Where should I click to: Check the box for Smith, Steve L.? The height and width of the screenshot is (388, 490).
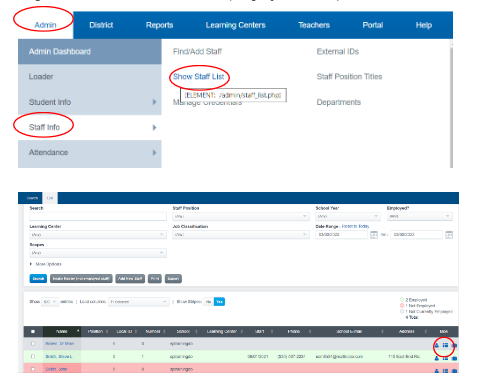33,356
